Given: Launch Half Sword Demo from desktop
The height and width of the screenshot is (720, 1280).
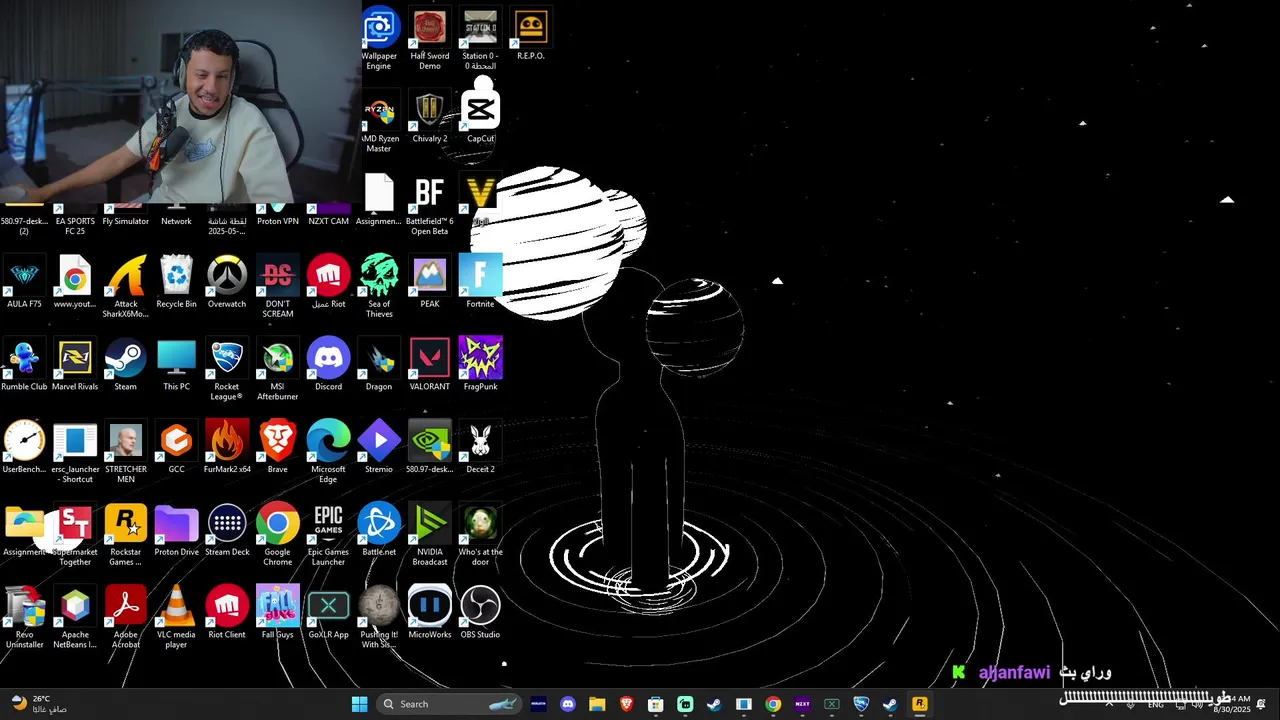Looking at the screenshot, I should pos(430,39).
